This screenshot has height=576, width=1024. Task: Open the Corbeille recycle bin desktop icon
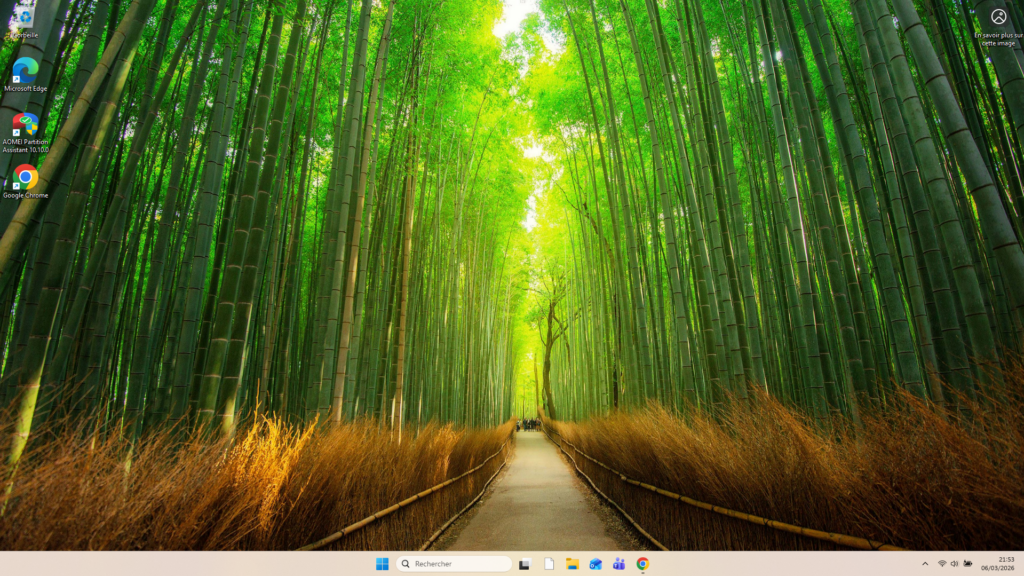(x=22, y=18)
